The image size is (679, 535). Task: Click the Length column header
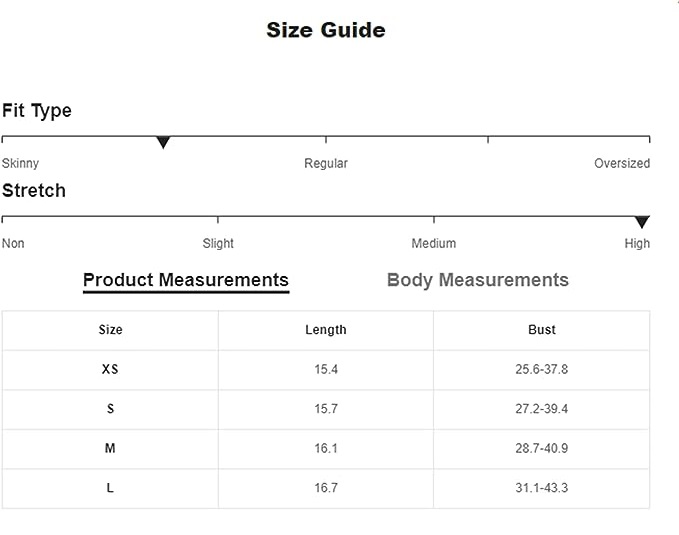pyautogui.click(x=326, y=330)
